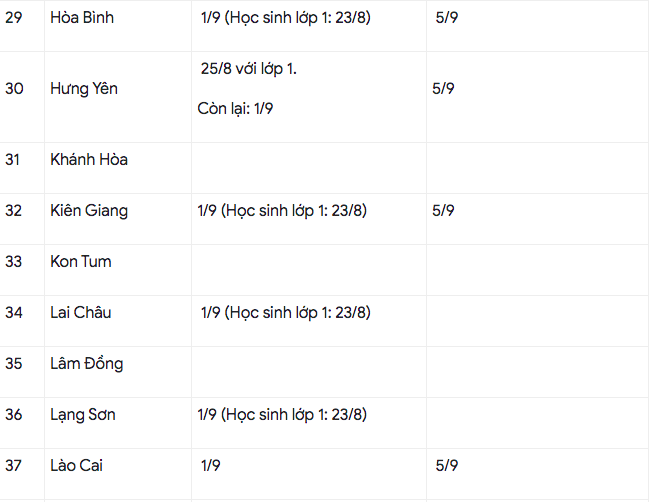Image resolution: width=650 pixels, height=502 pixels.
Task: Click the 5/9 date in Kiên Giang row
Action: [x=444, y=211]
